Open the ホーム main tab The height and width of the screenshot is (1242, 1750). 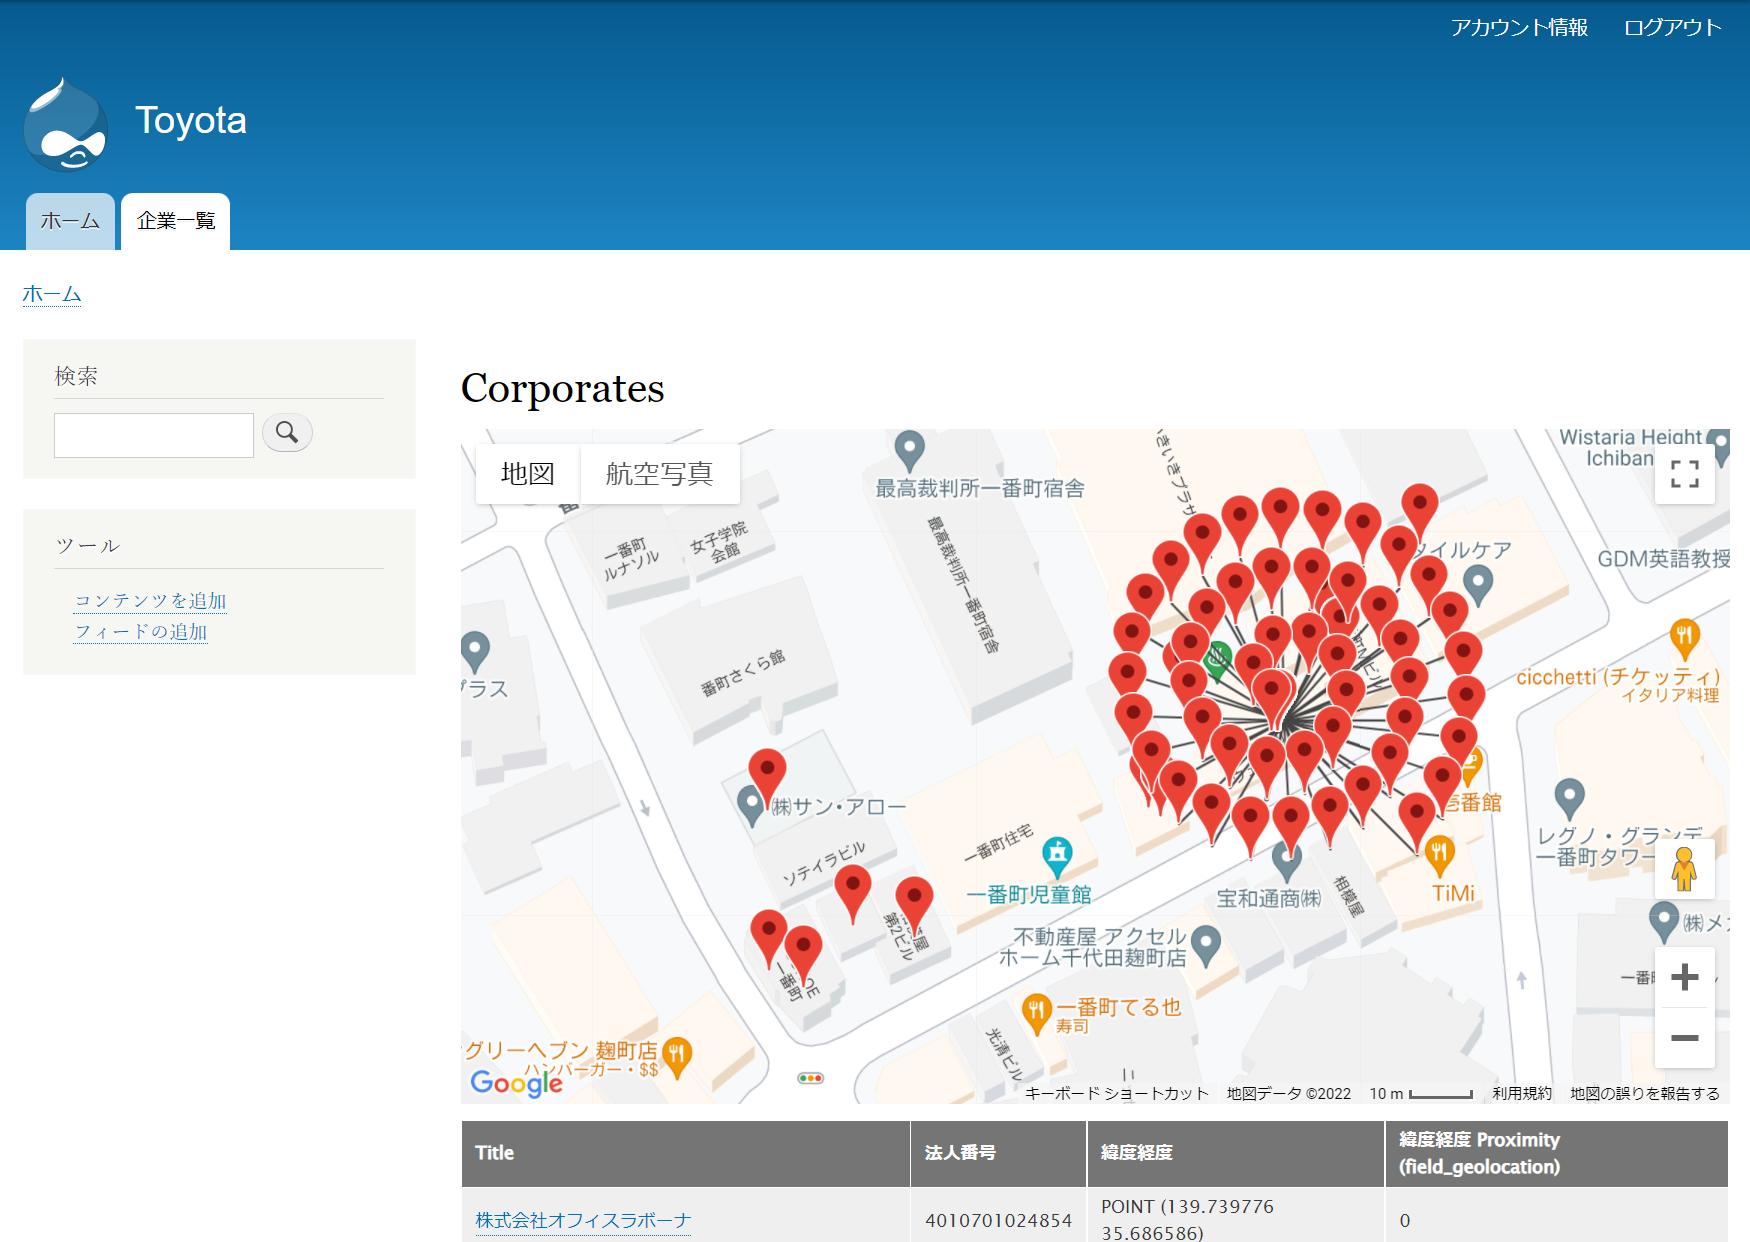70,221
